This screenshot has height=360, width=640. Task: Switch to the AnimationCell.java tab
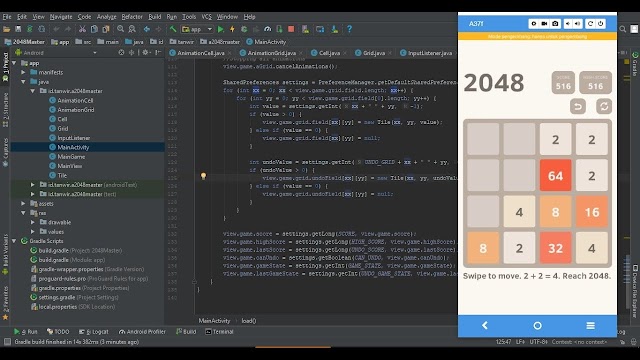pos(200,53)
